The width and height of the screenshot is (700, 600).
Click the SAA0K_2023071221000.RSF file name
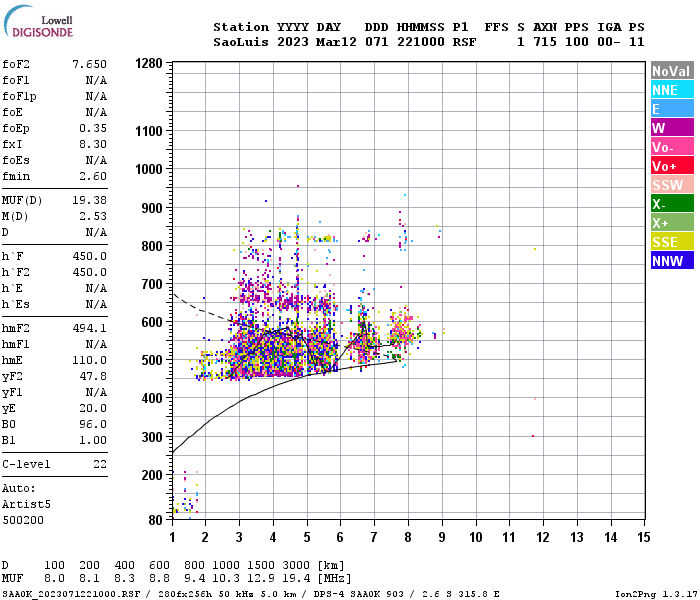point(71,594)
